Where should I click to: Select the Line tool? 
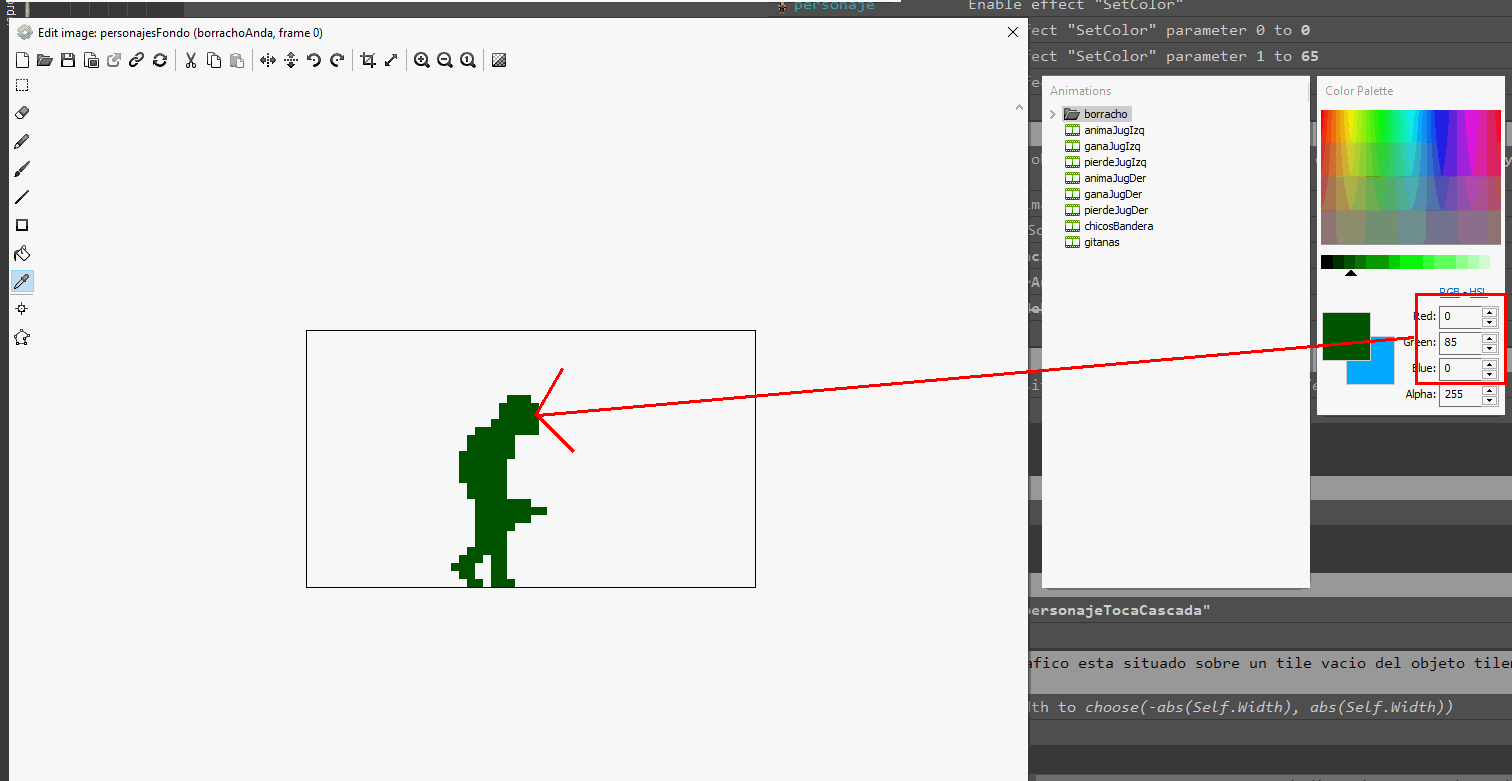(22, 197)
